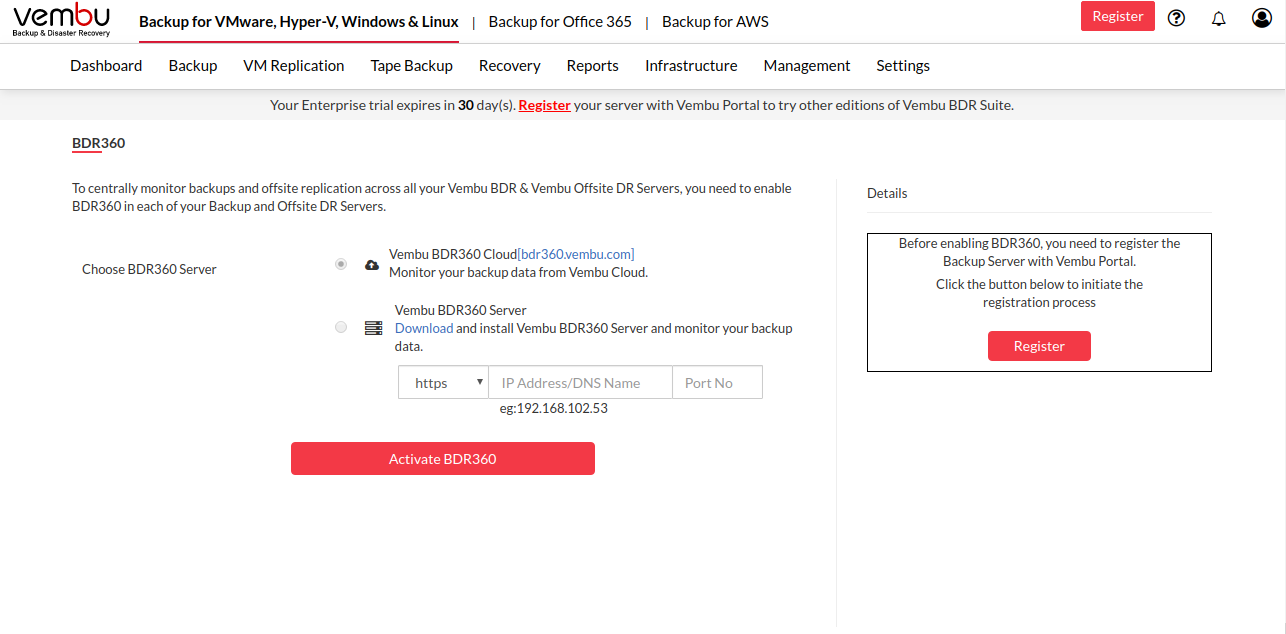1286x634 pixels.
Task: Click the Register button in top header
Action: 1118,16
